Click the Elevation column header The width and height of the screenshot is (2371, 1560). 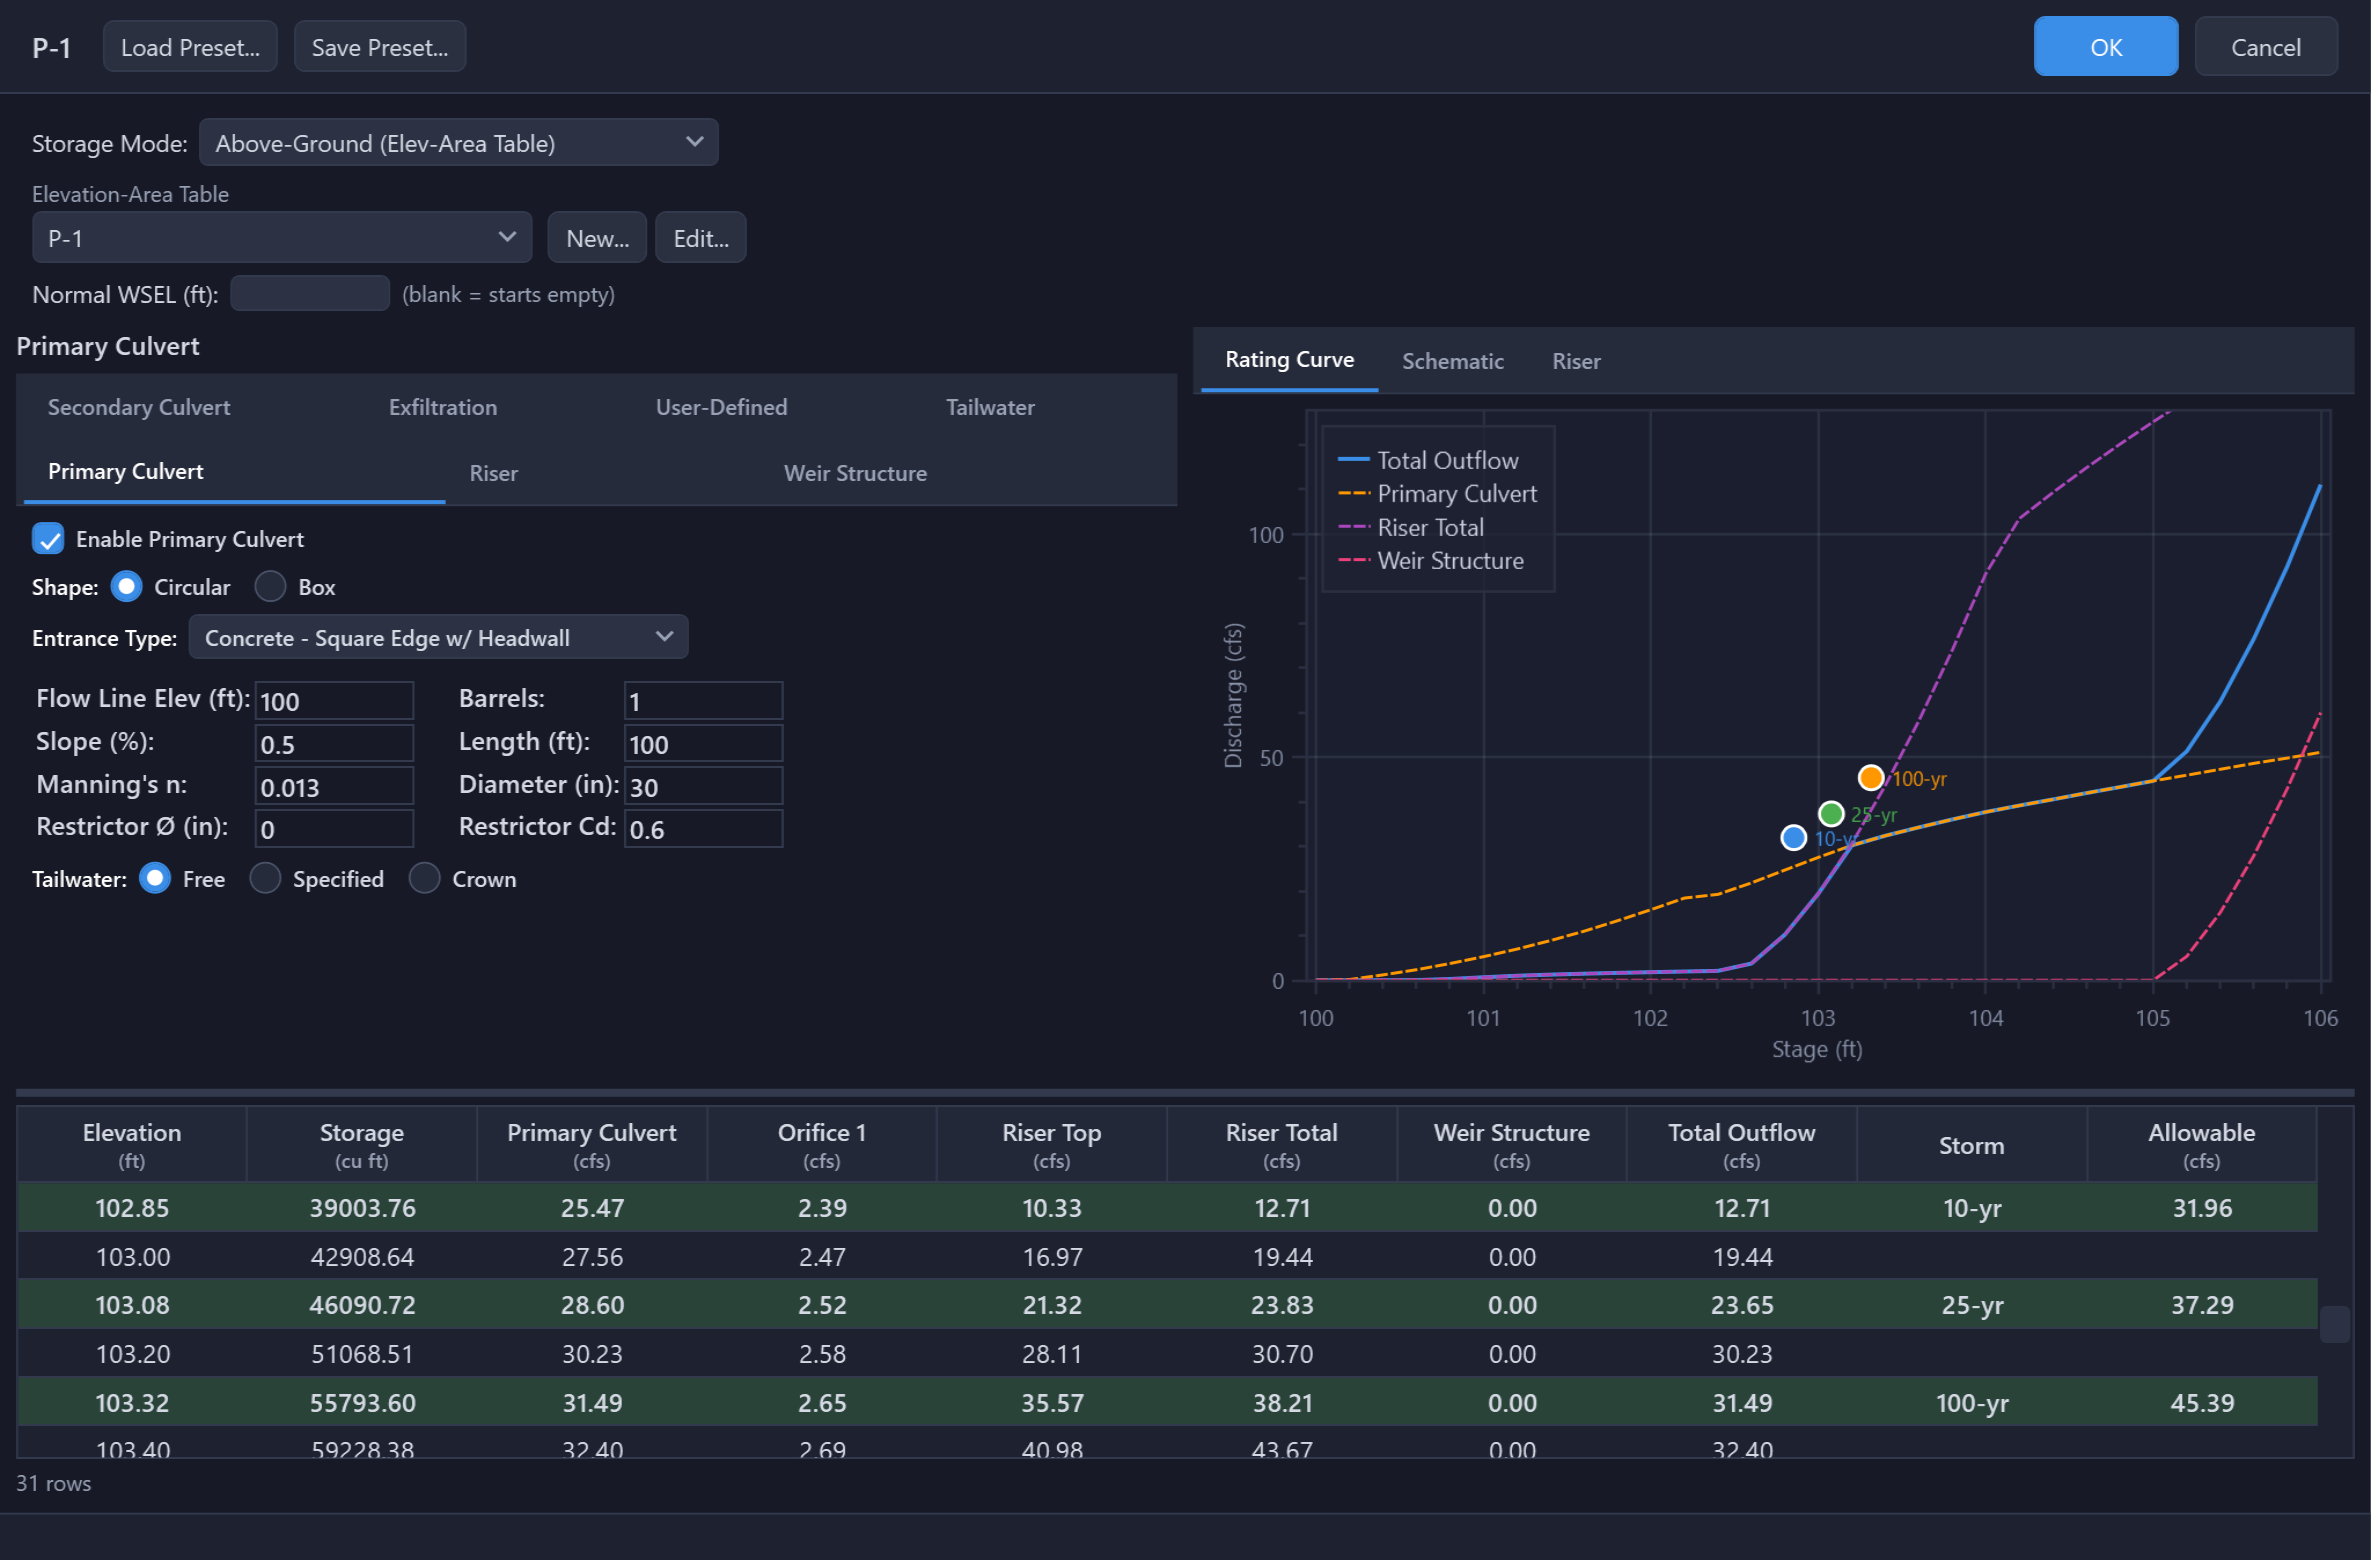tap(132, 1145)
